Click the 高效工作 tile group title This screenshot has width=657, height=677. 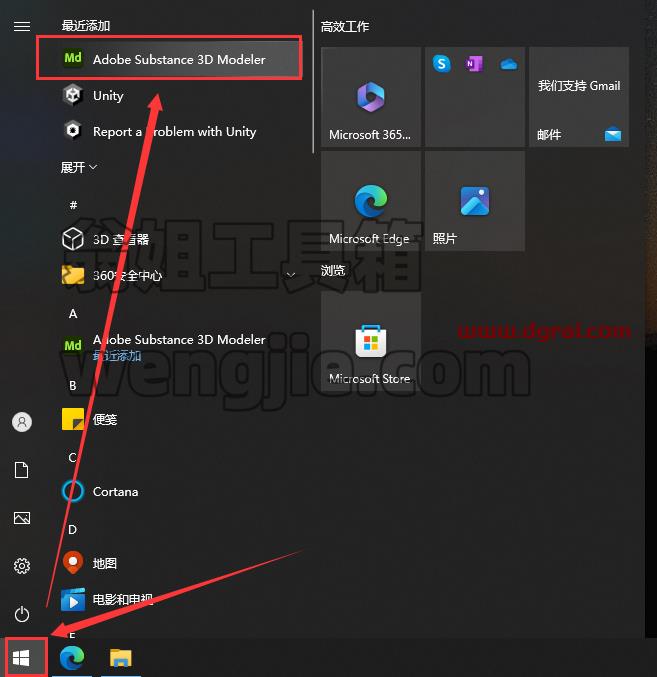[344, 27]
